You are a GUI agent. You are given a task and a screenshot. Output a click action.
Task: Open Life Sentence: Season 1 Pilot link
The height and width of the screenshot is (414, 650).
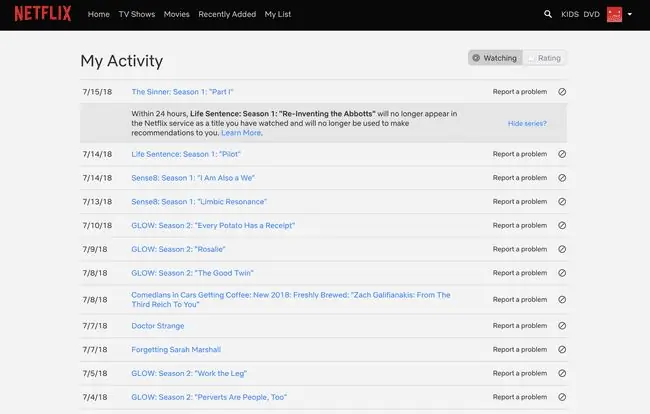point(186,154)
